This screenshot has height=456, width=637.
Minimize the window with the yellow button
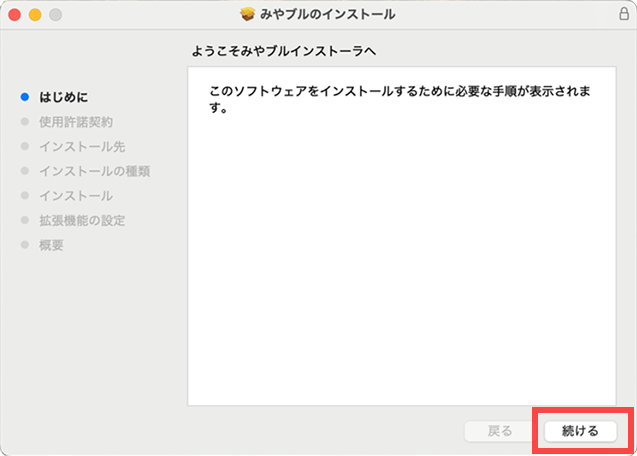34,15
